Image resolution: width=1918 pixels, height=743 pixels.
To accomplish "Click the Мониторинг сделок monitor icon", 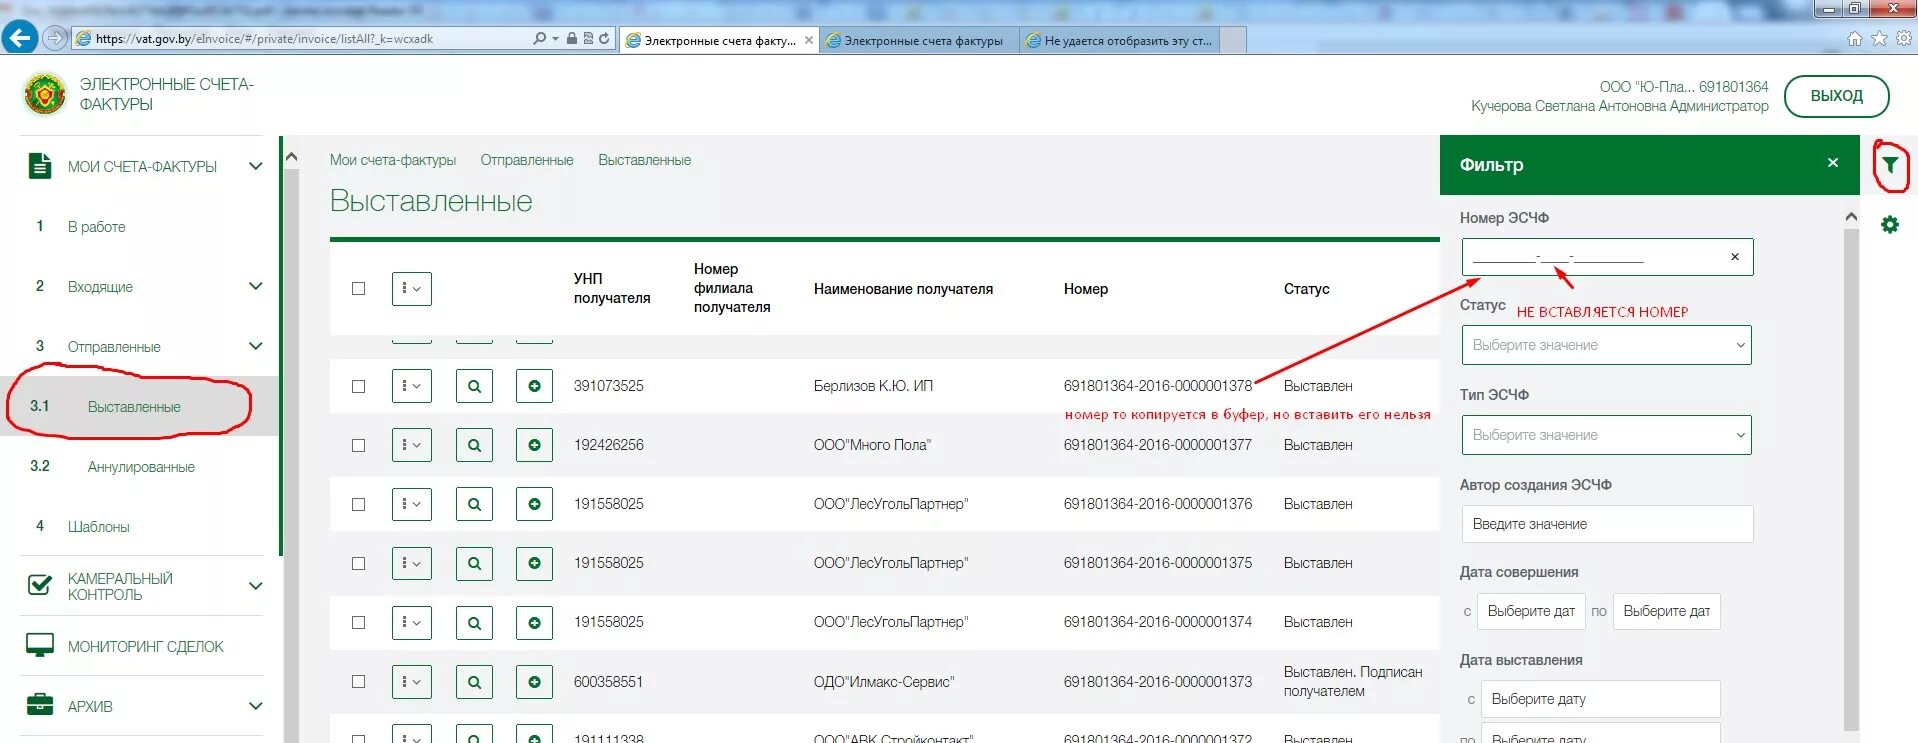I will (40, 646).
